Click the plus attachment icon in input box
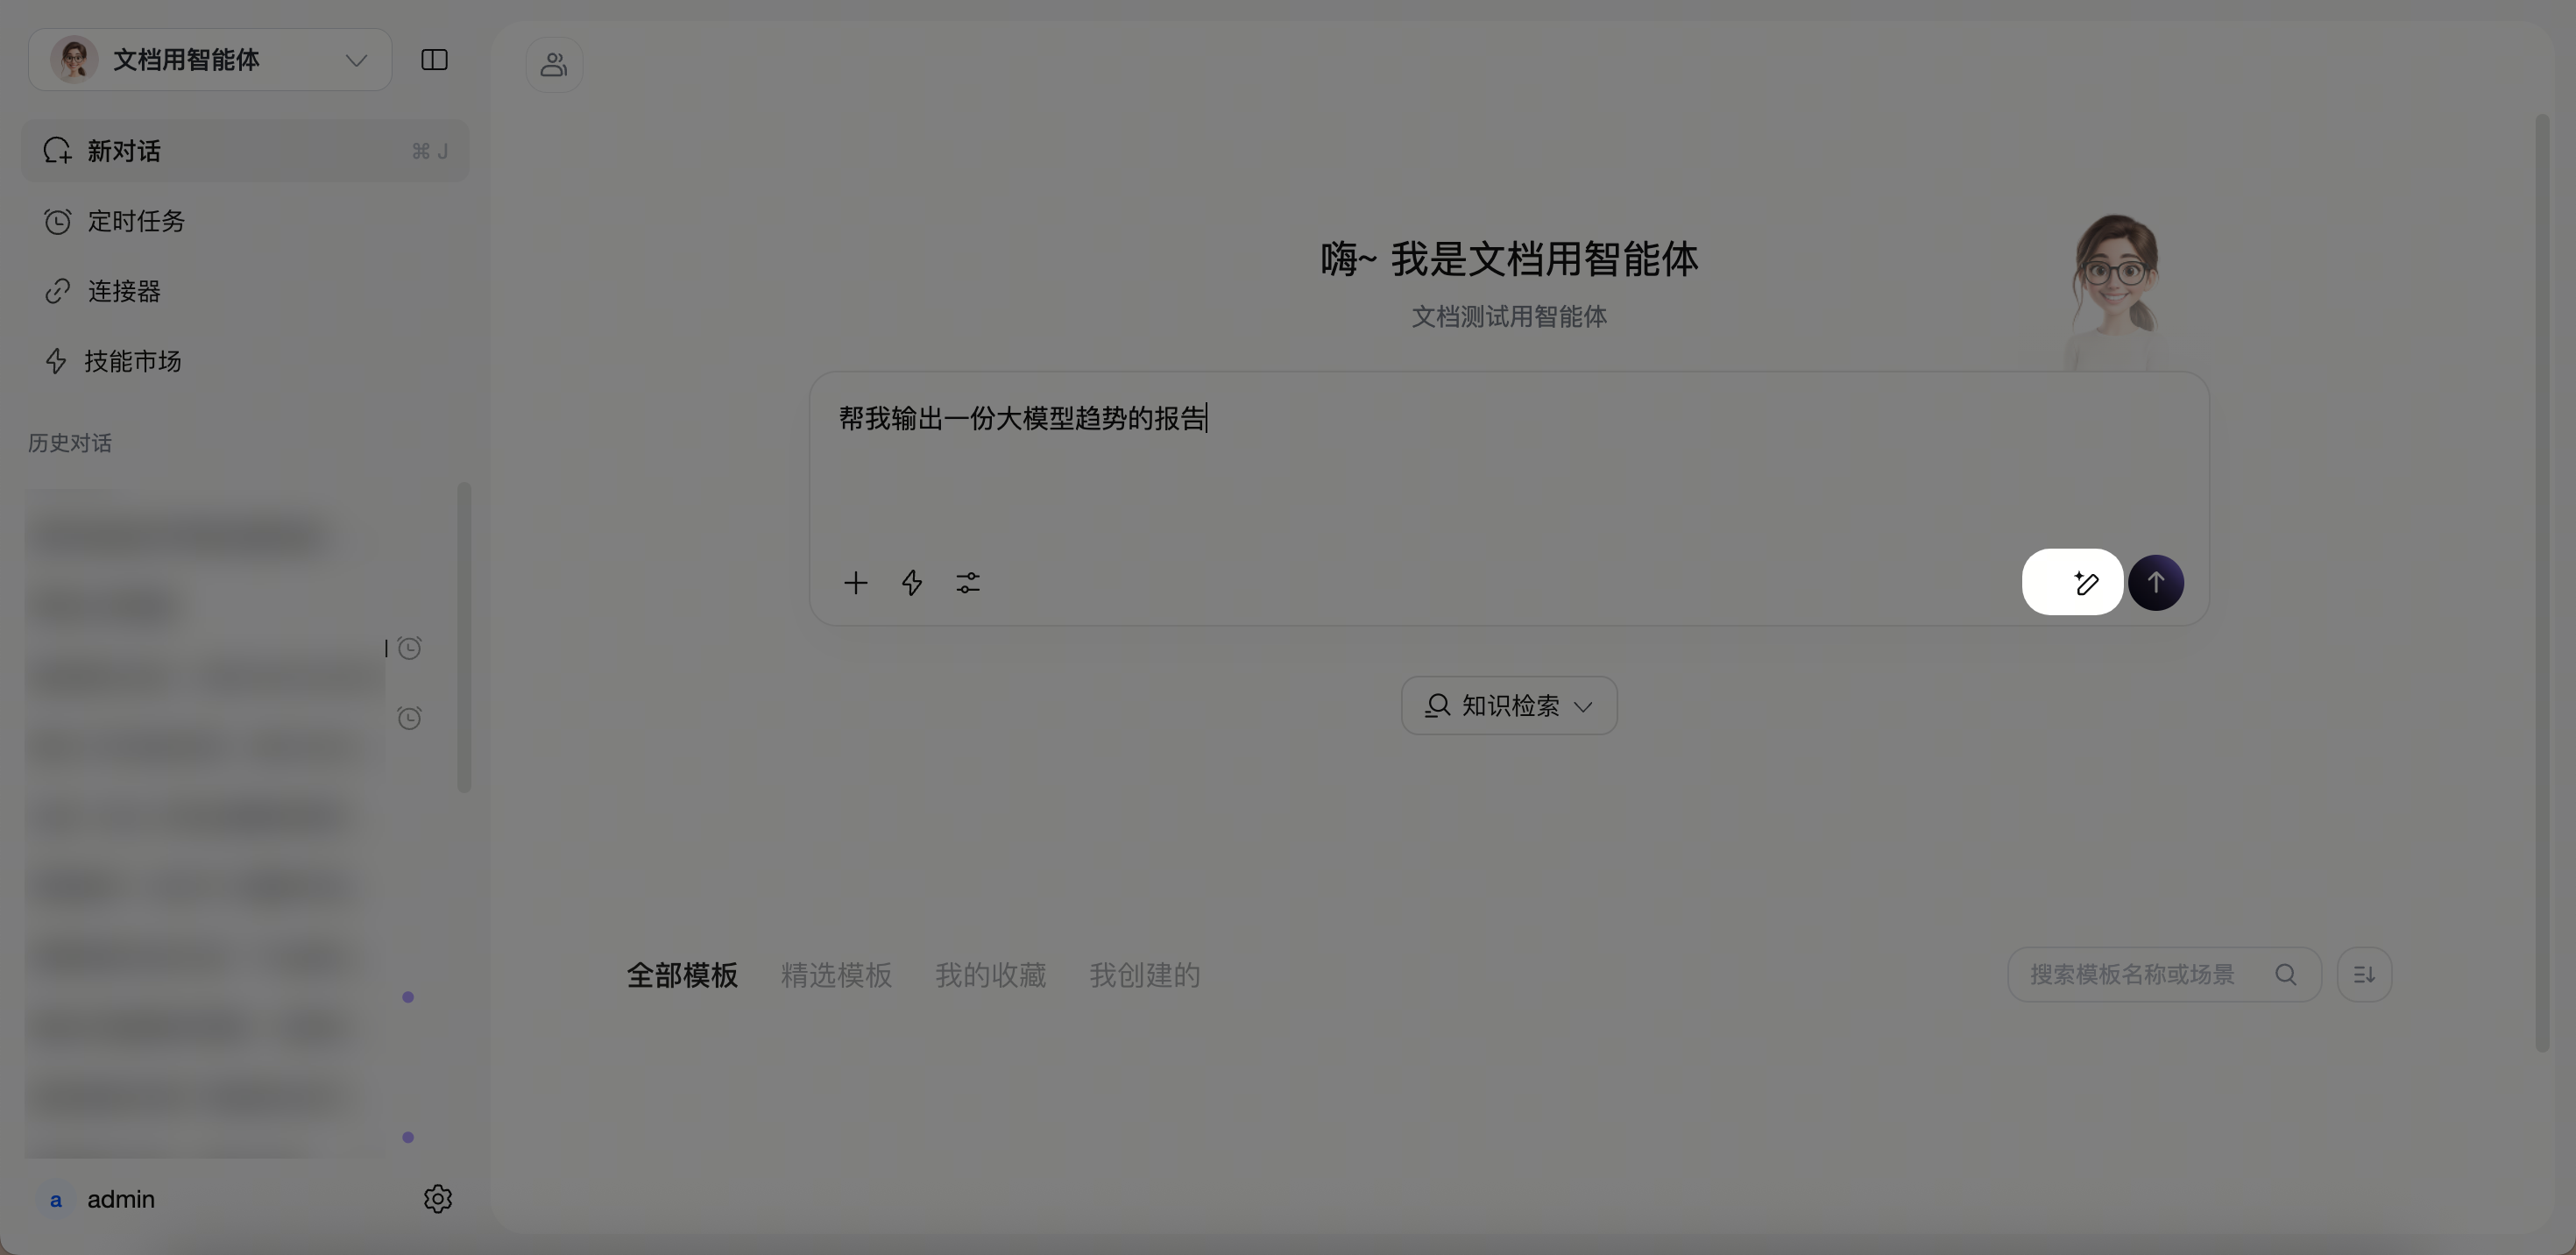 [x=855, y=583]
